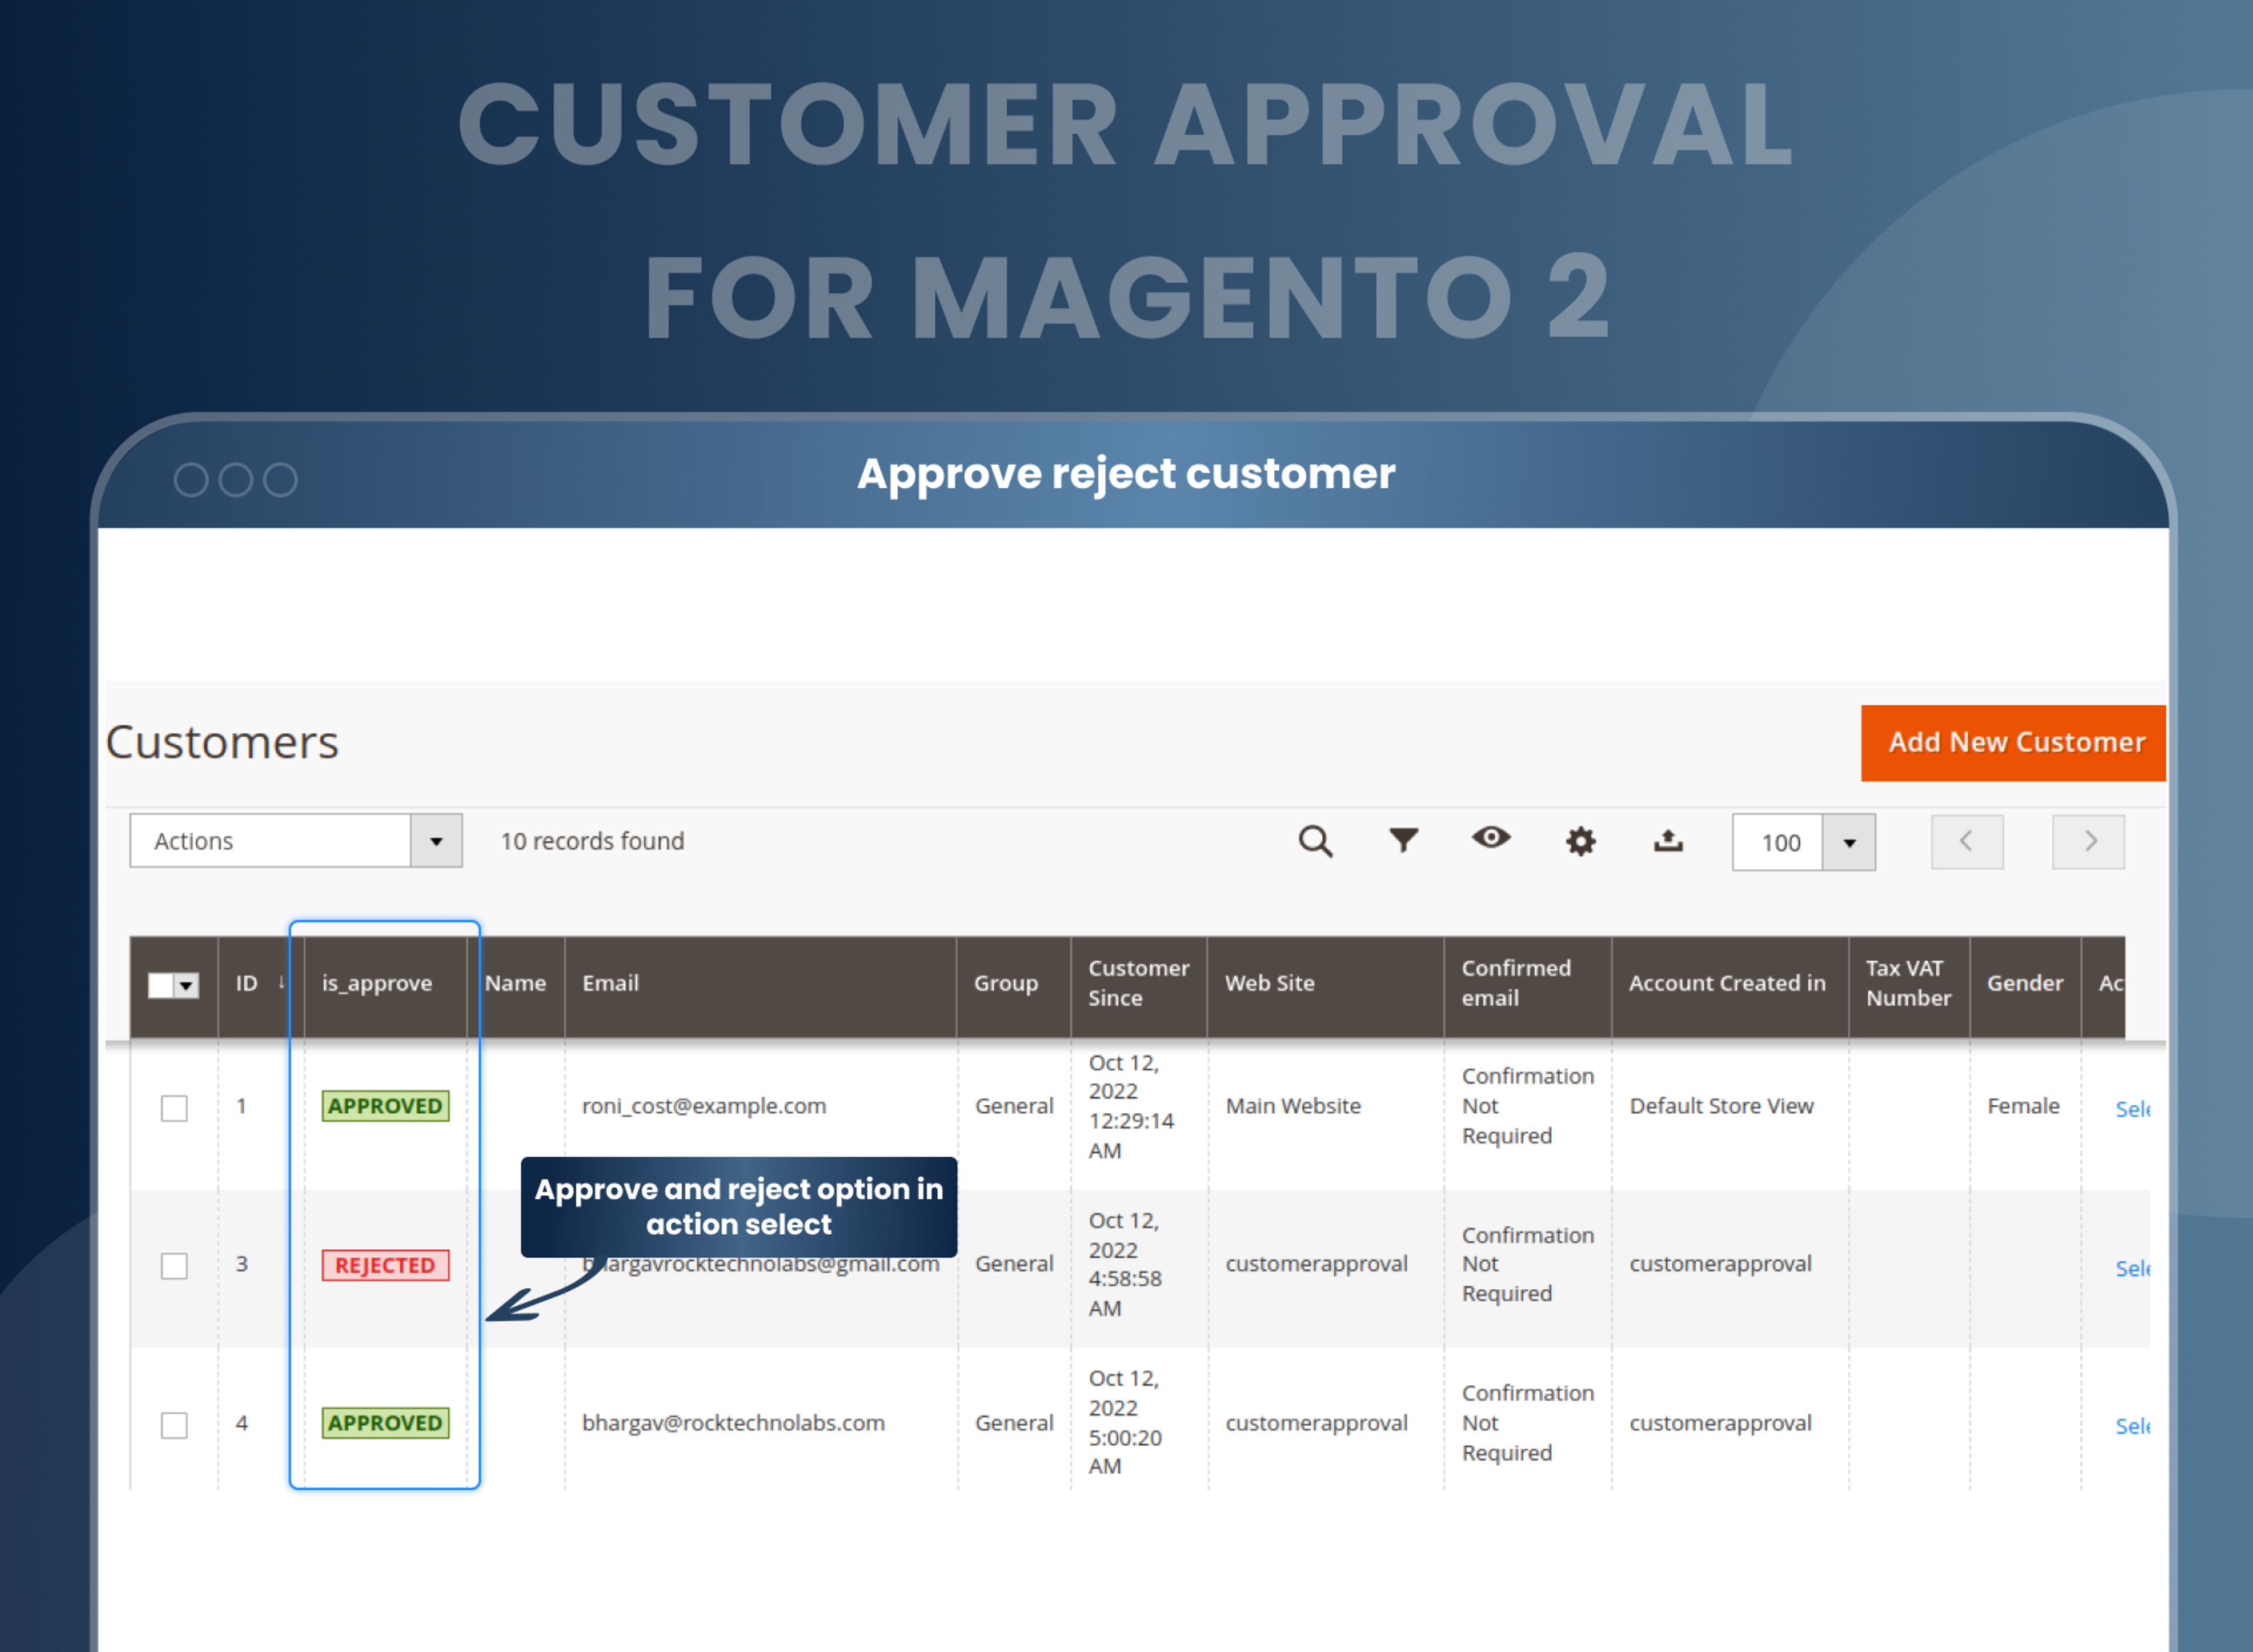Check the box for customer ID 1
Viewport: 2253px width, 1652px height.
tap(174, 1107)
